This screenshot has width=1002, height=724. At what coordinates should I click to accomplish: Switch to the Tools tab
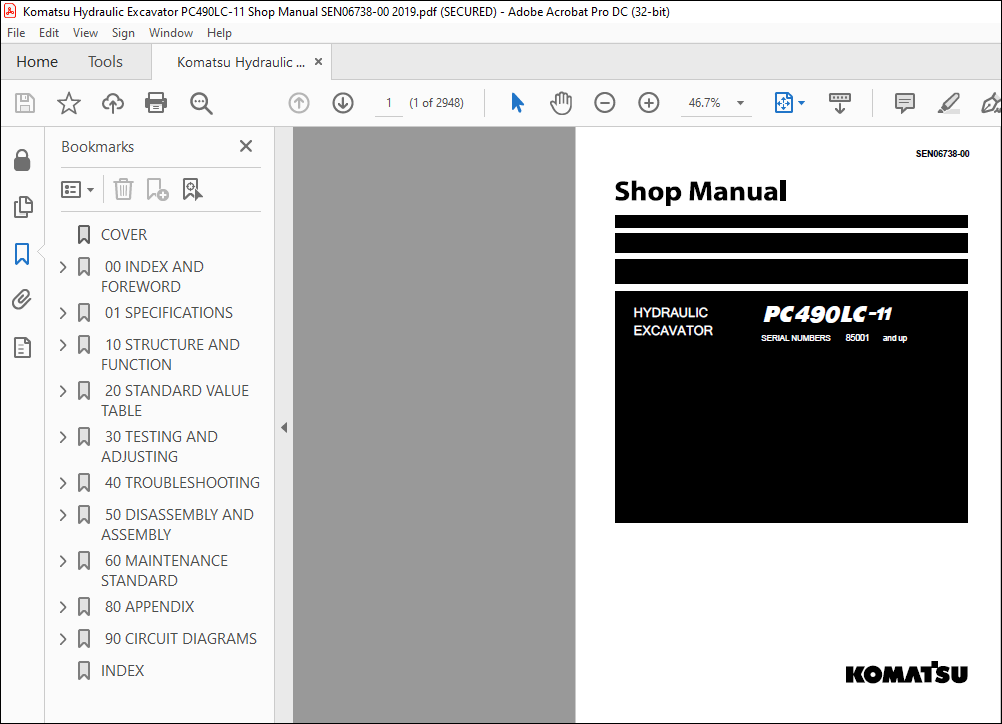point(105,62)
